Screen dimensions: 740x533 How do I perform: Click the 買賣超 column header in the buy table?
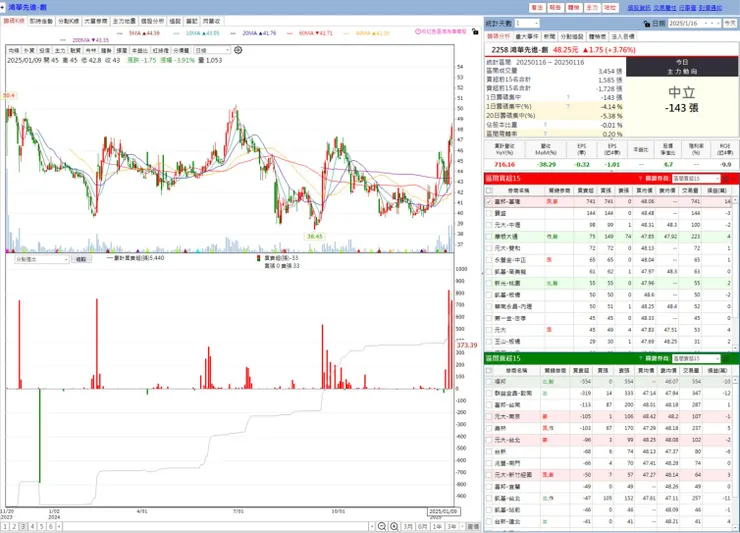click(585, 191)
